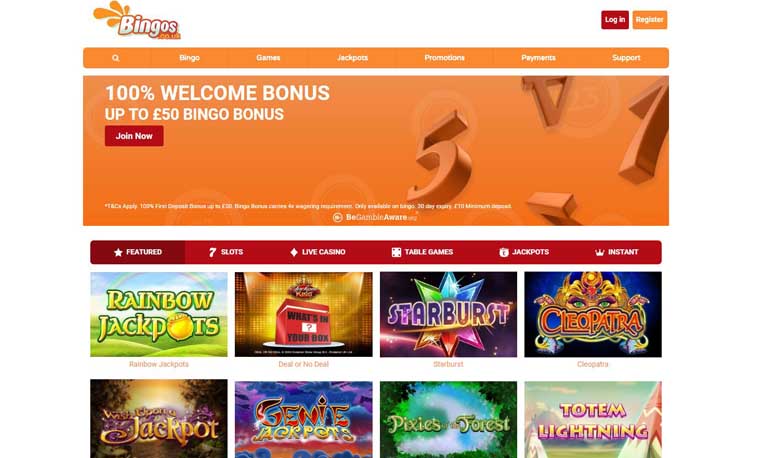The height and width of the screenshot is (458, 763).
Task: Click the crown icon beside Instant
Action: [x=600, y=252]
